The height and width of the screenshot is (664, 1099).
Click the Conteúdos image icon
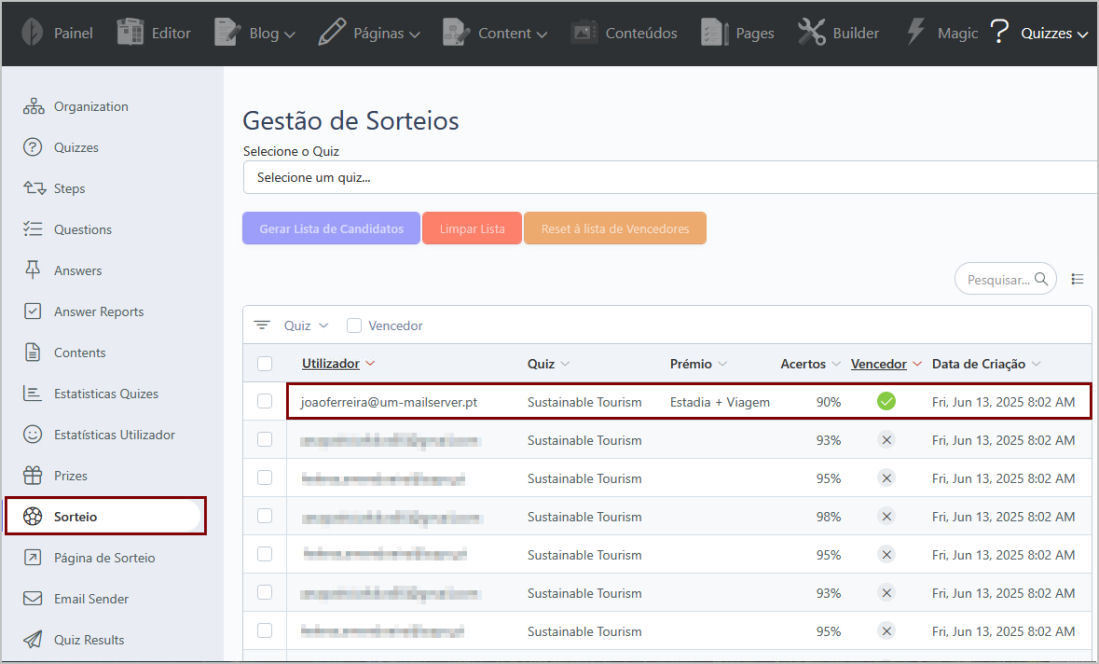point(583,32)
